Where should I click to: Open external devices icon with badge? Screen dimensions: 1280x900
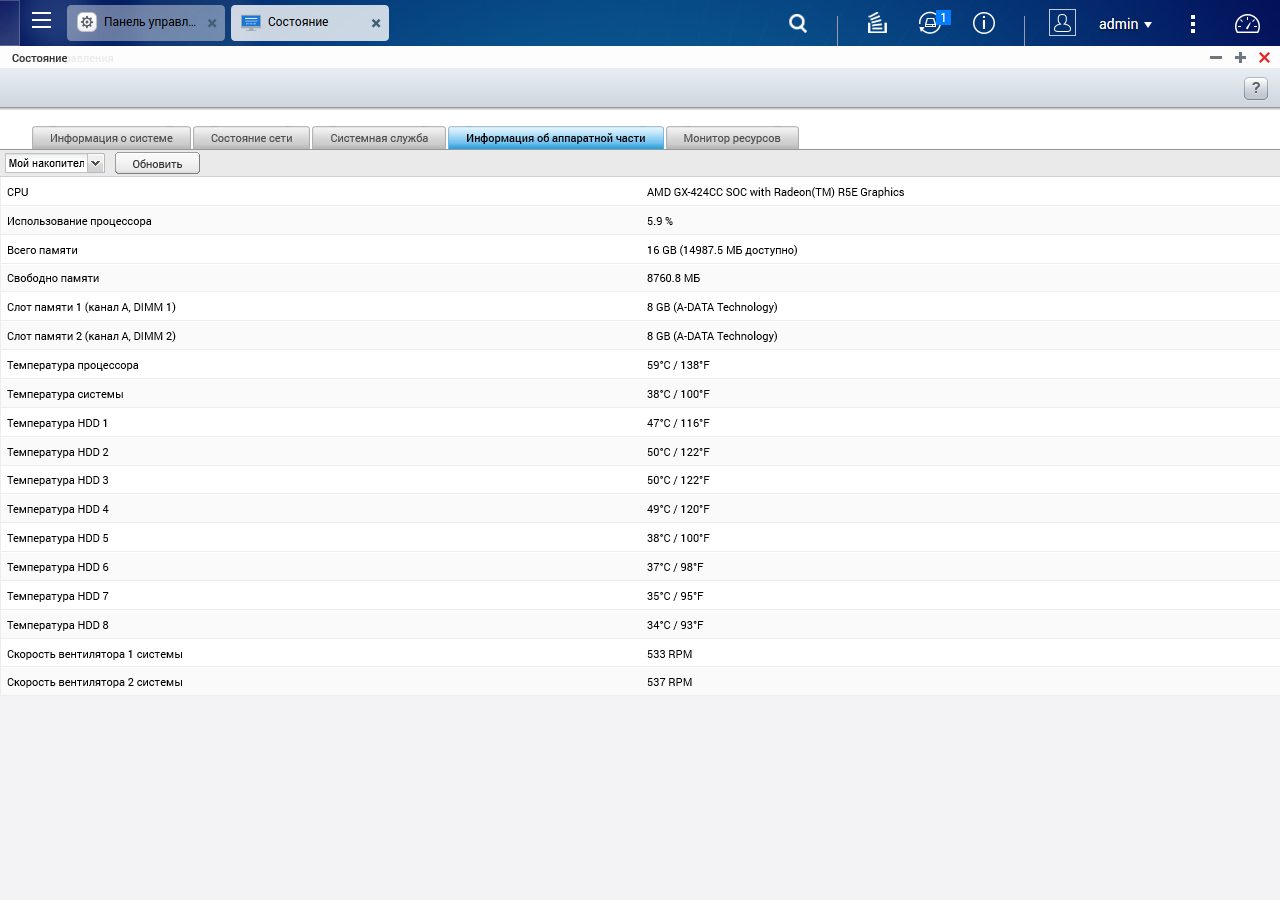tap(932, 23)
